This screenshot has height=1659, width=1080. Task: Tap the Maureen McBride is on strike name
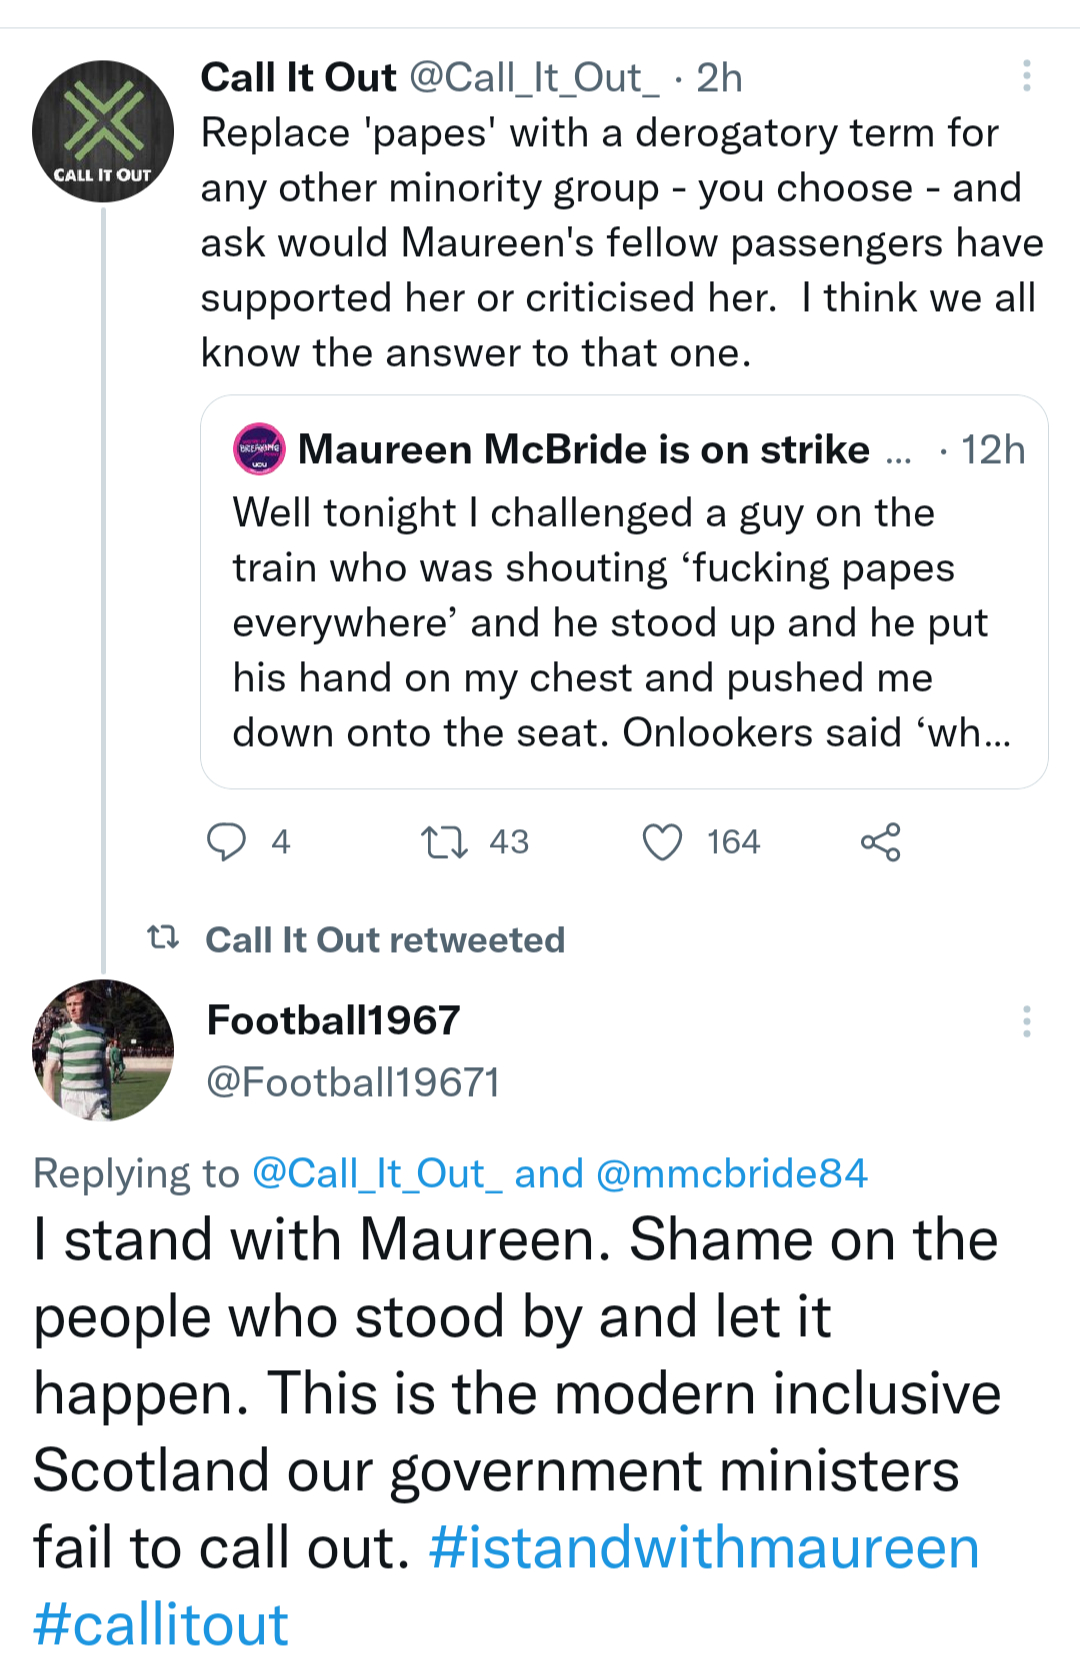583,450
